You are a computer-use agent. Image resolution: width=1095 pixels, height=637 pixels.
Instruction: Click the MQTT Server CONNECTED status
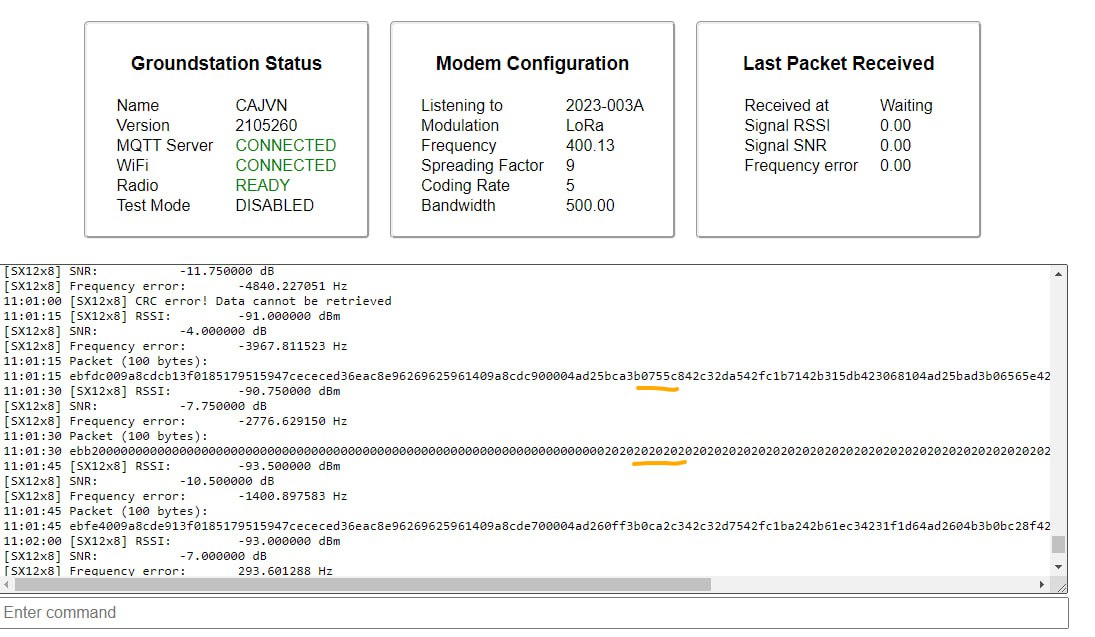coord(285,145)
